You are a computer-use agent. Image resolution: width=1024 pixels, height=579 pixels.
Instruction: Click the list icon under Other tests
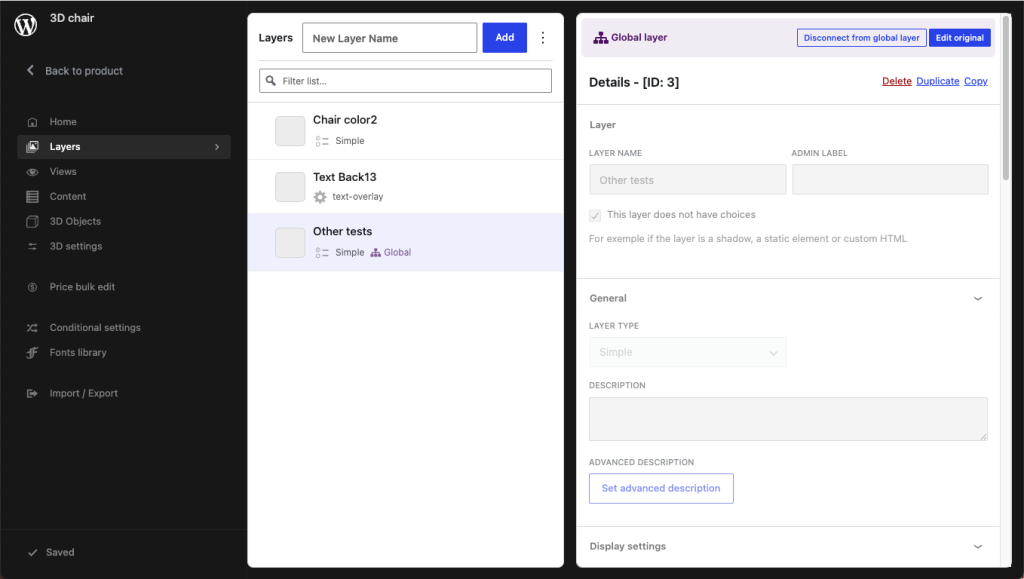tap(322, 253)
